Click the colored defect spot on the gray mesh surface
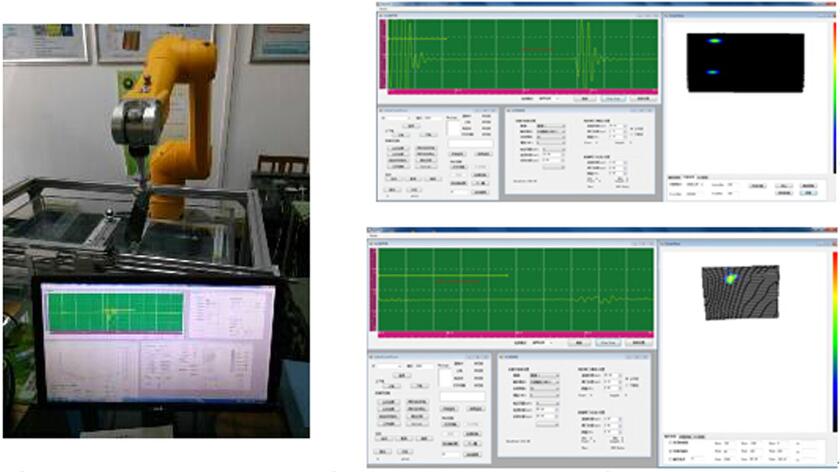840x472 pixels. click(x=731, y=276)
